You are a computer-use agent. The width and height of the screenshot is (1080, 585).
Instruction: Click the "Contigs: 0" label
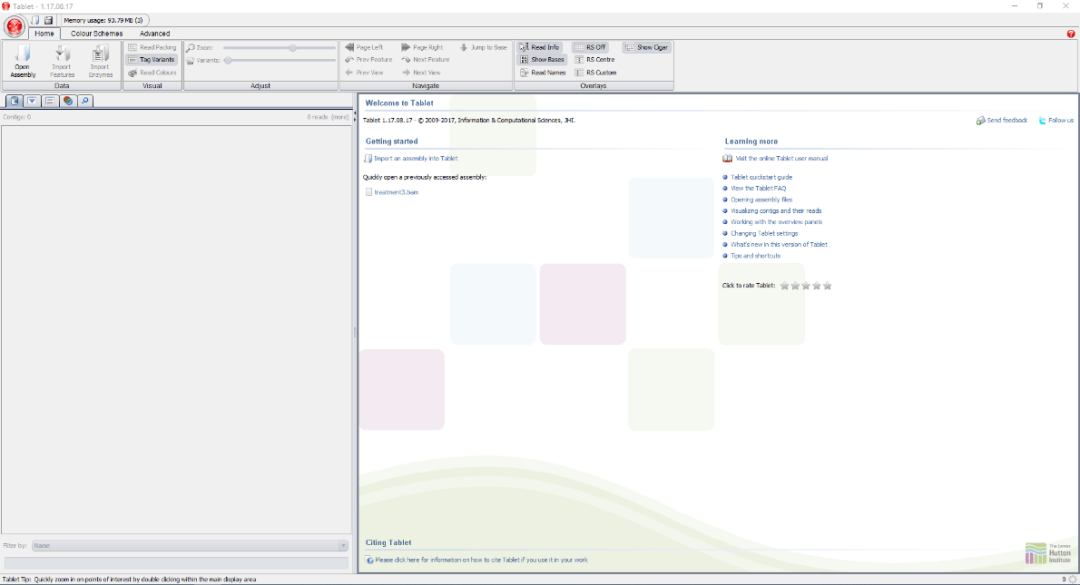[x=17, y=117]
